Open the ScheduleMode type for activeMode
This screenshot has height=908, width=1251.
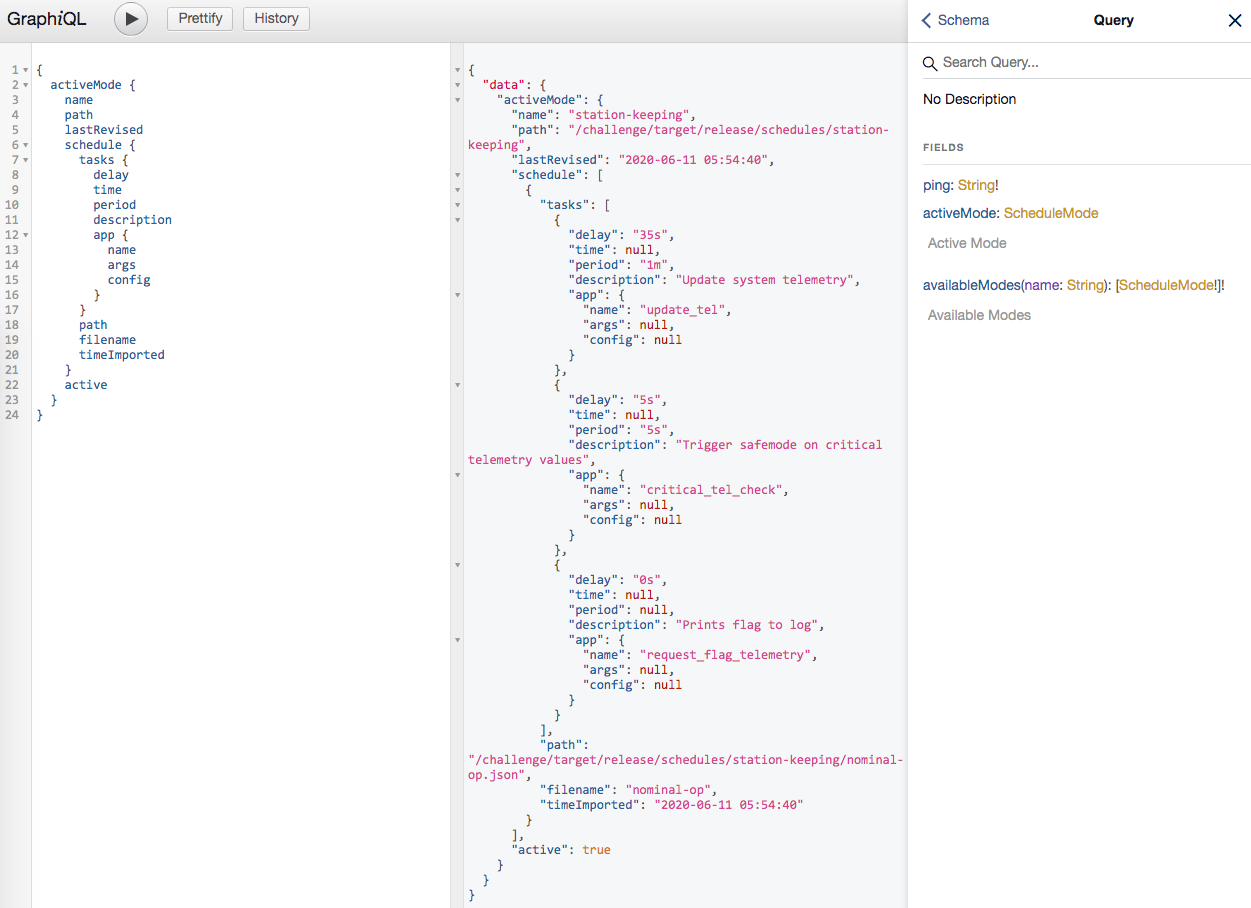coord(1051,213)
